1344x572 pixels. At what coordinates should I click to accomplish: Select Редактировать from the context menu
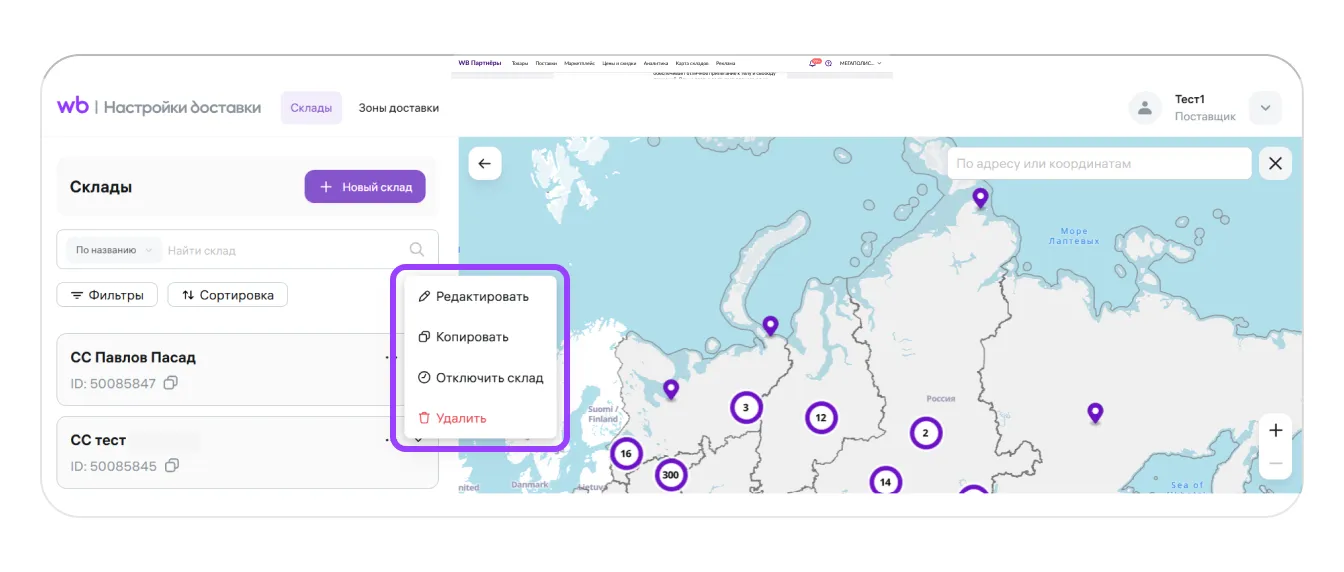[474, 297]
